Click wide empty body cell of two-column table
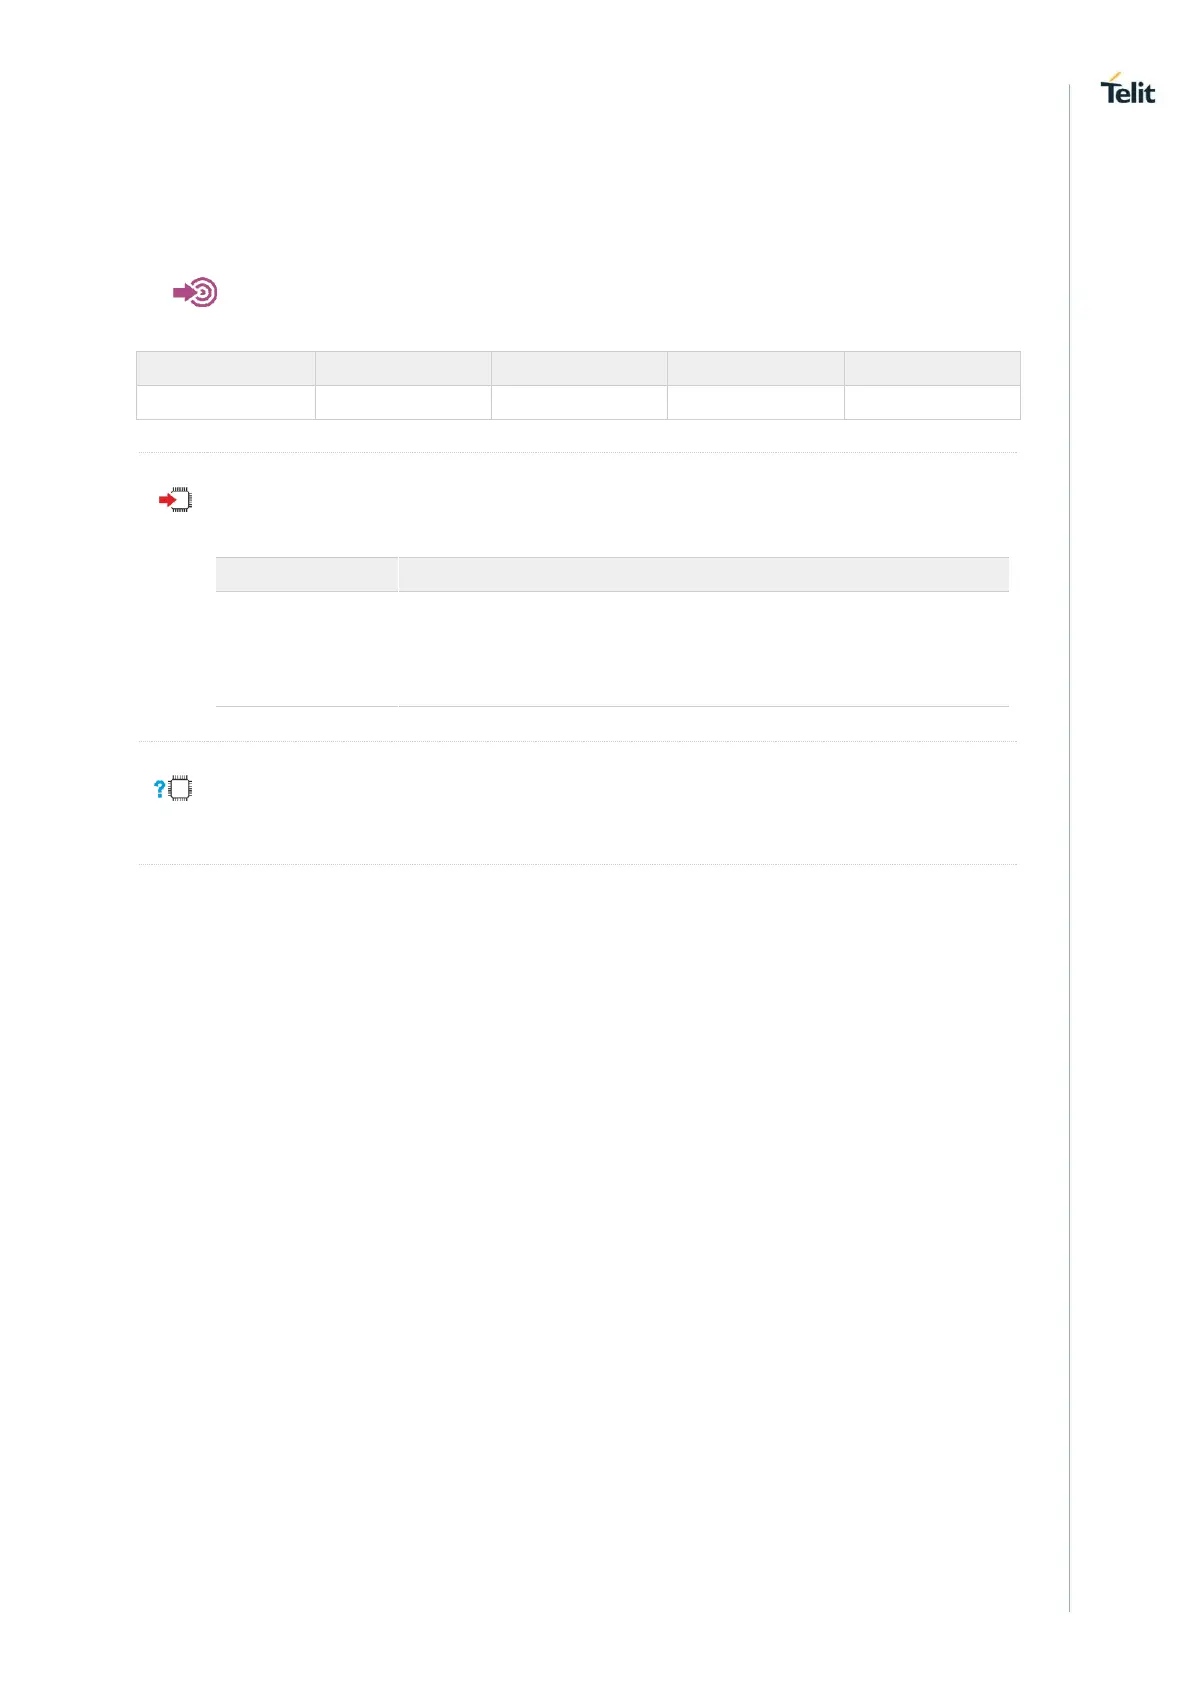This screenshot has height=1684, width=1191. click(x=703, y=649)
